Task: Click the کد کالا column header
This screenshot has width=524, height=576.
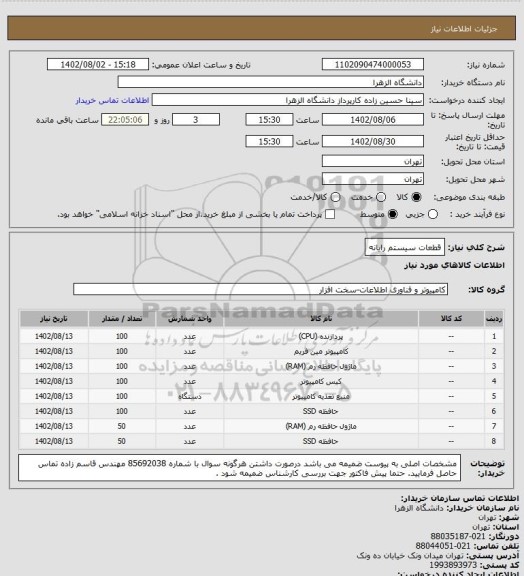Action: pos(451,319)
